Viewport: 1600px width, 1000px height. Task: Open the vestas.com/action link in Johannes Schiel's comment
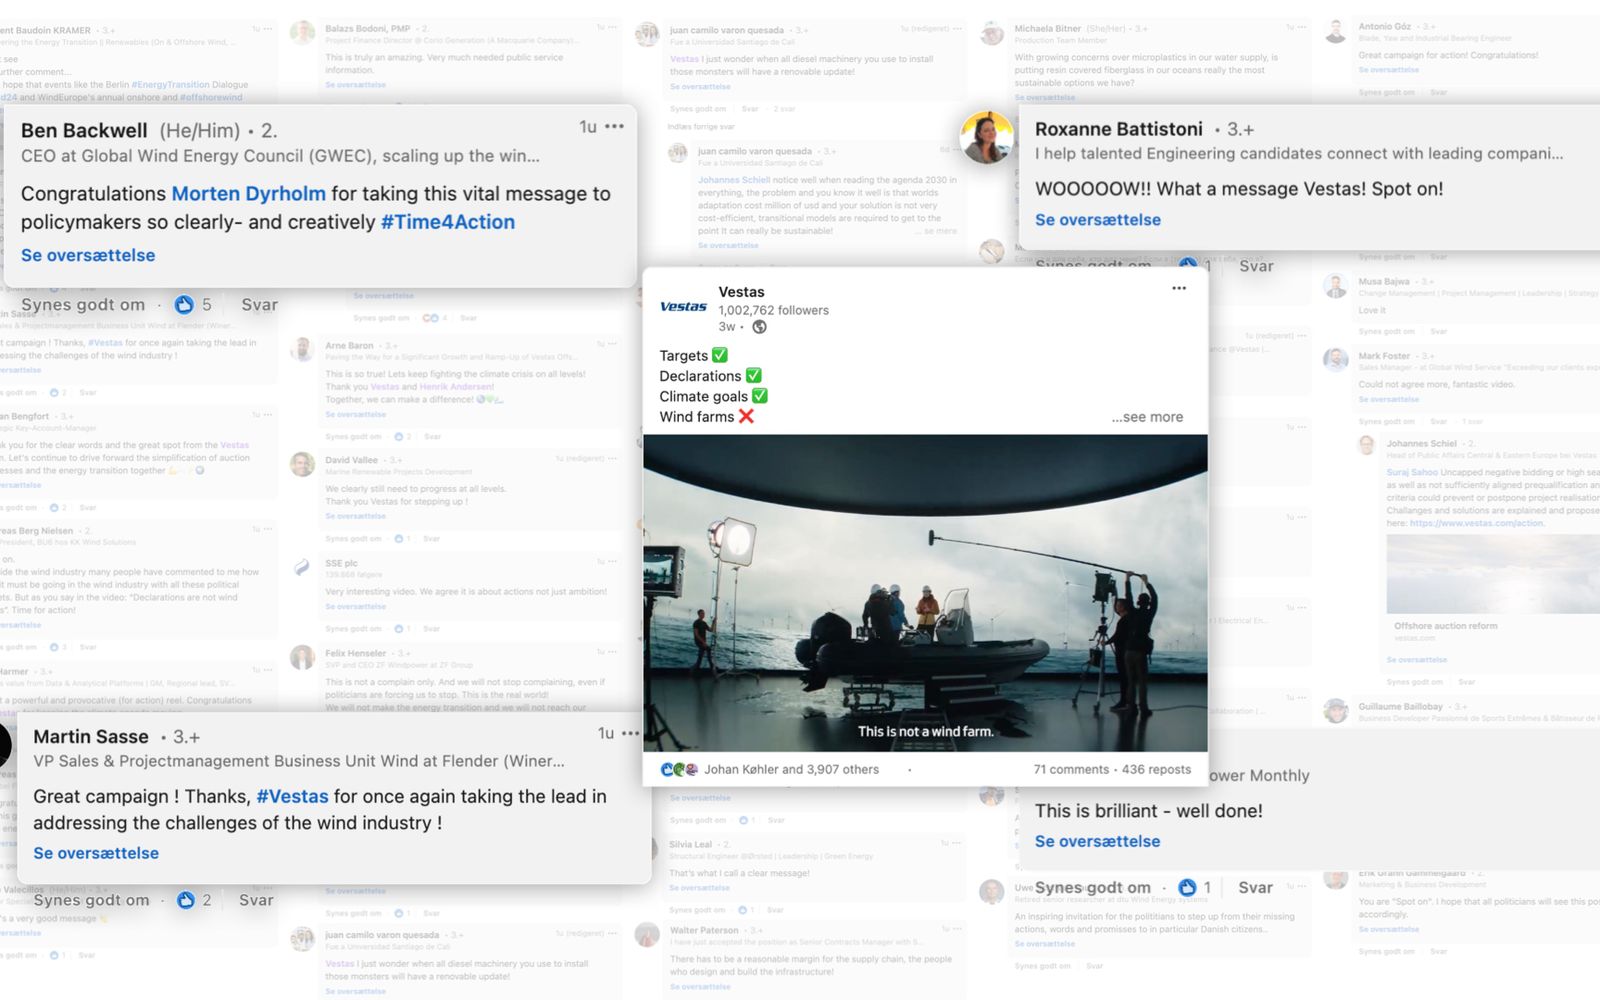click(1477, 523)
